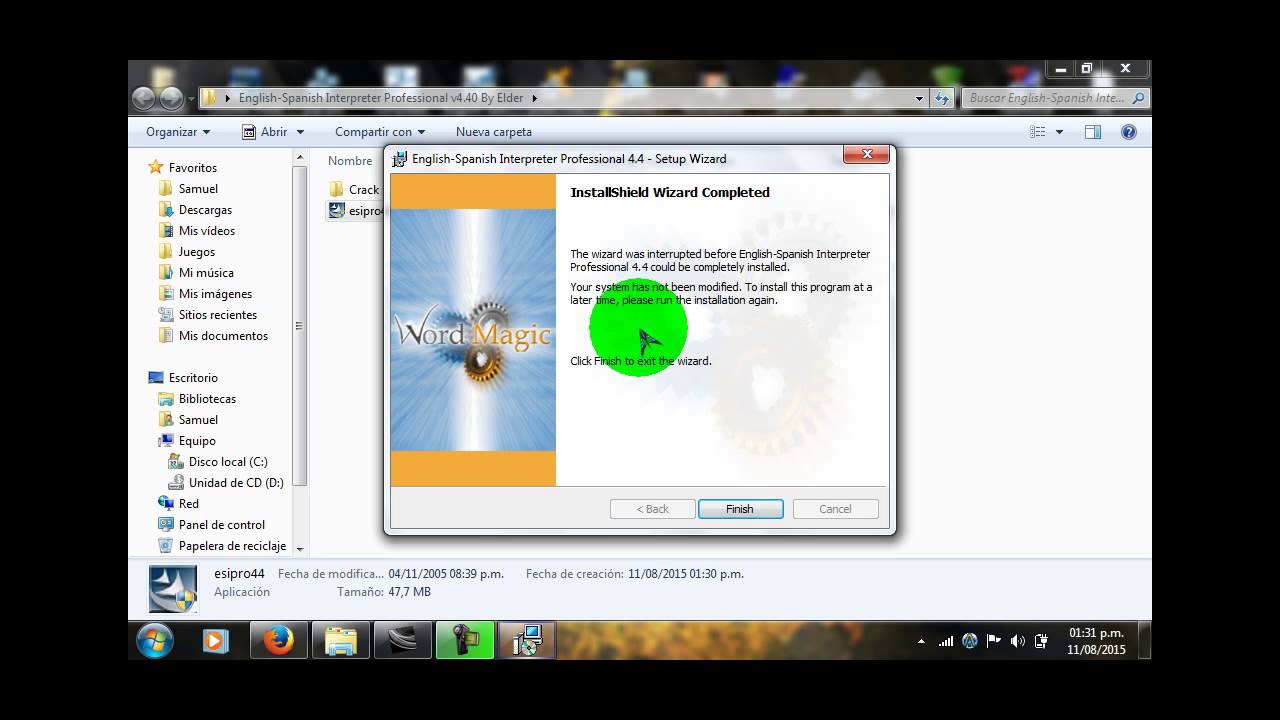Image resolution: width=1280 pixels, height=720 pixels.
Task: Refresh the current folder view
Action: [x=941, y=98]
